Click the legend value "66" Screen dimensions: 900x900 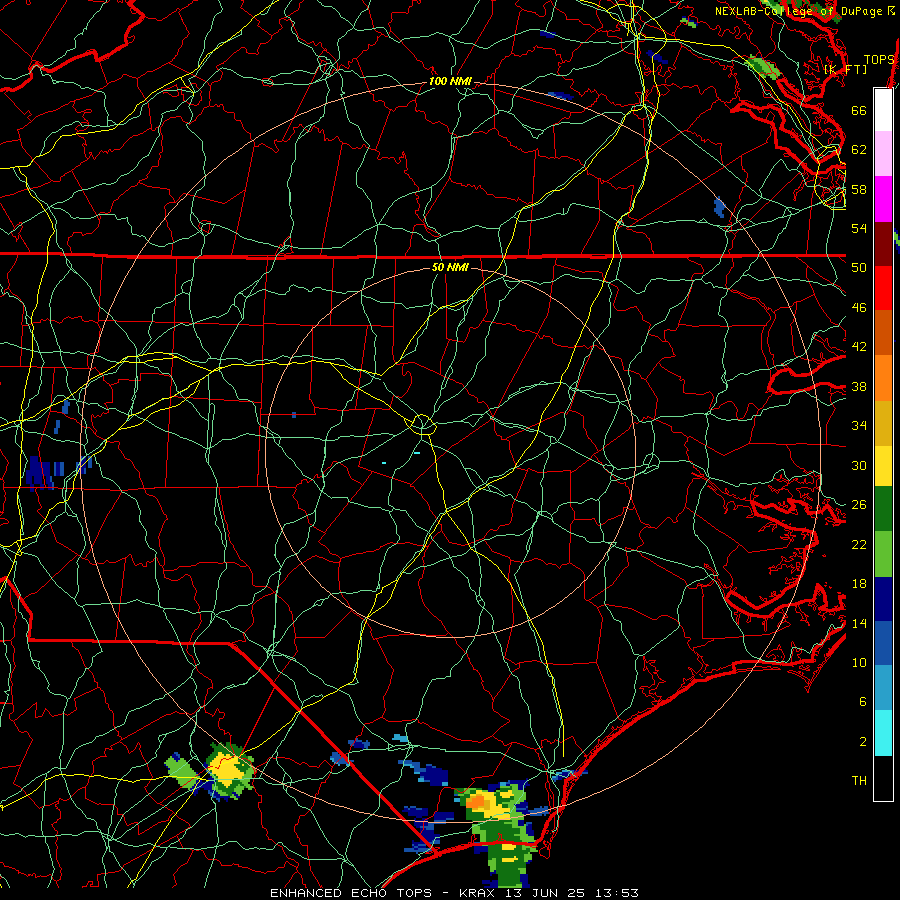click(859, 110)
